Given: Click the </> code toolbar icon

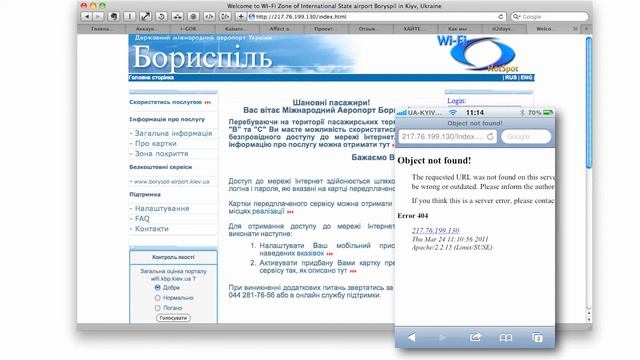Looking at the screenshot, I should point(209,17).
